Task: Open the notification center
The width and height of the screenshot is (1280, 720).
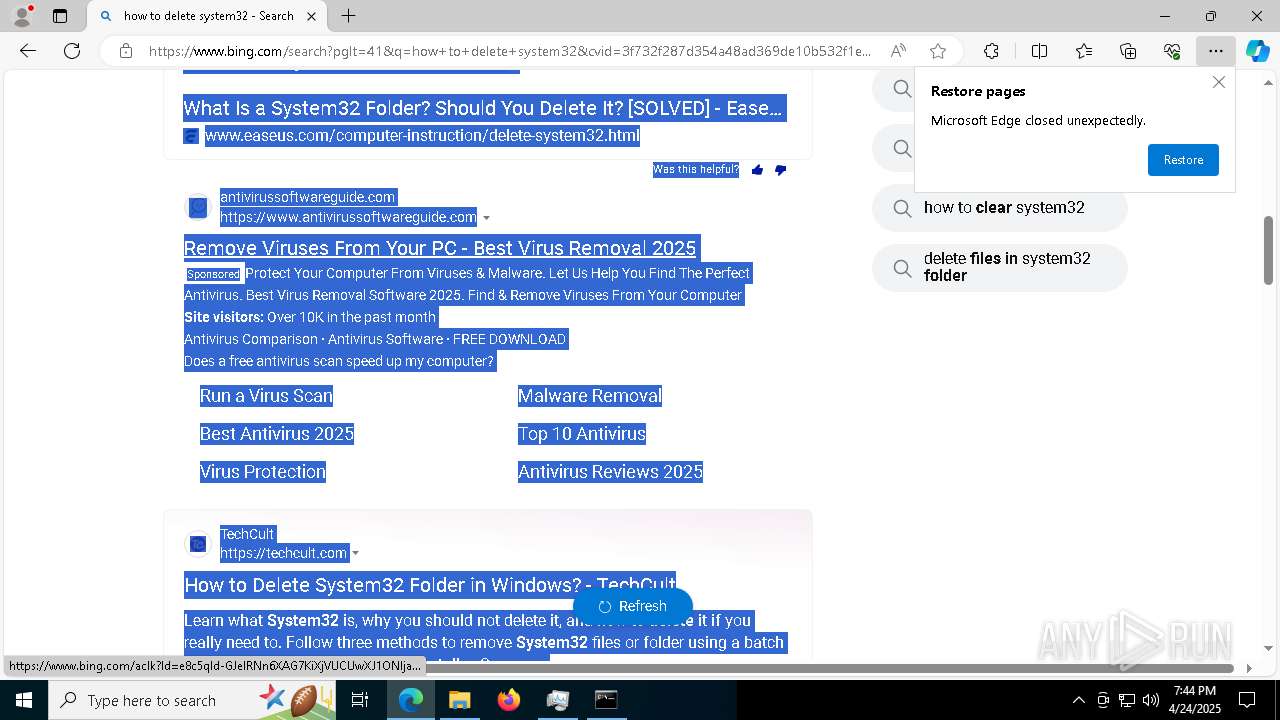Action: 1247,700
